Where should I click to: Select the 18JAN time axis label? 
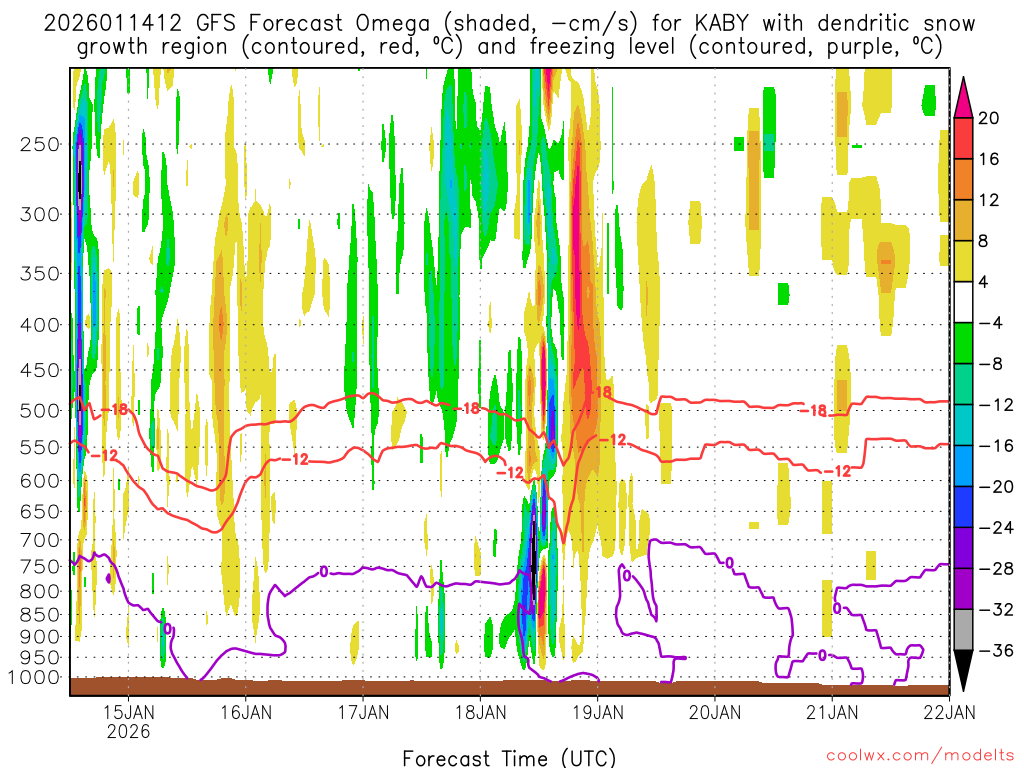coord(479,712)
